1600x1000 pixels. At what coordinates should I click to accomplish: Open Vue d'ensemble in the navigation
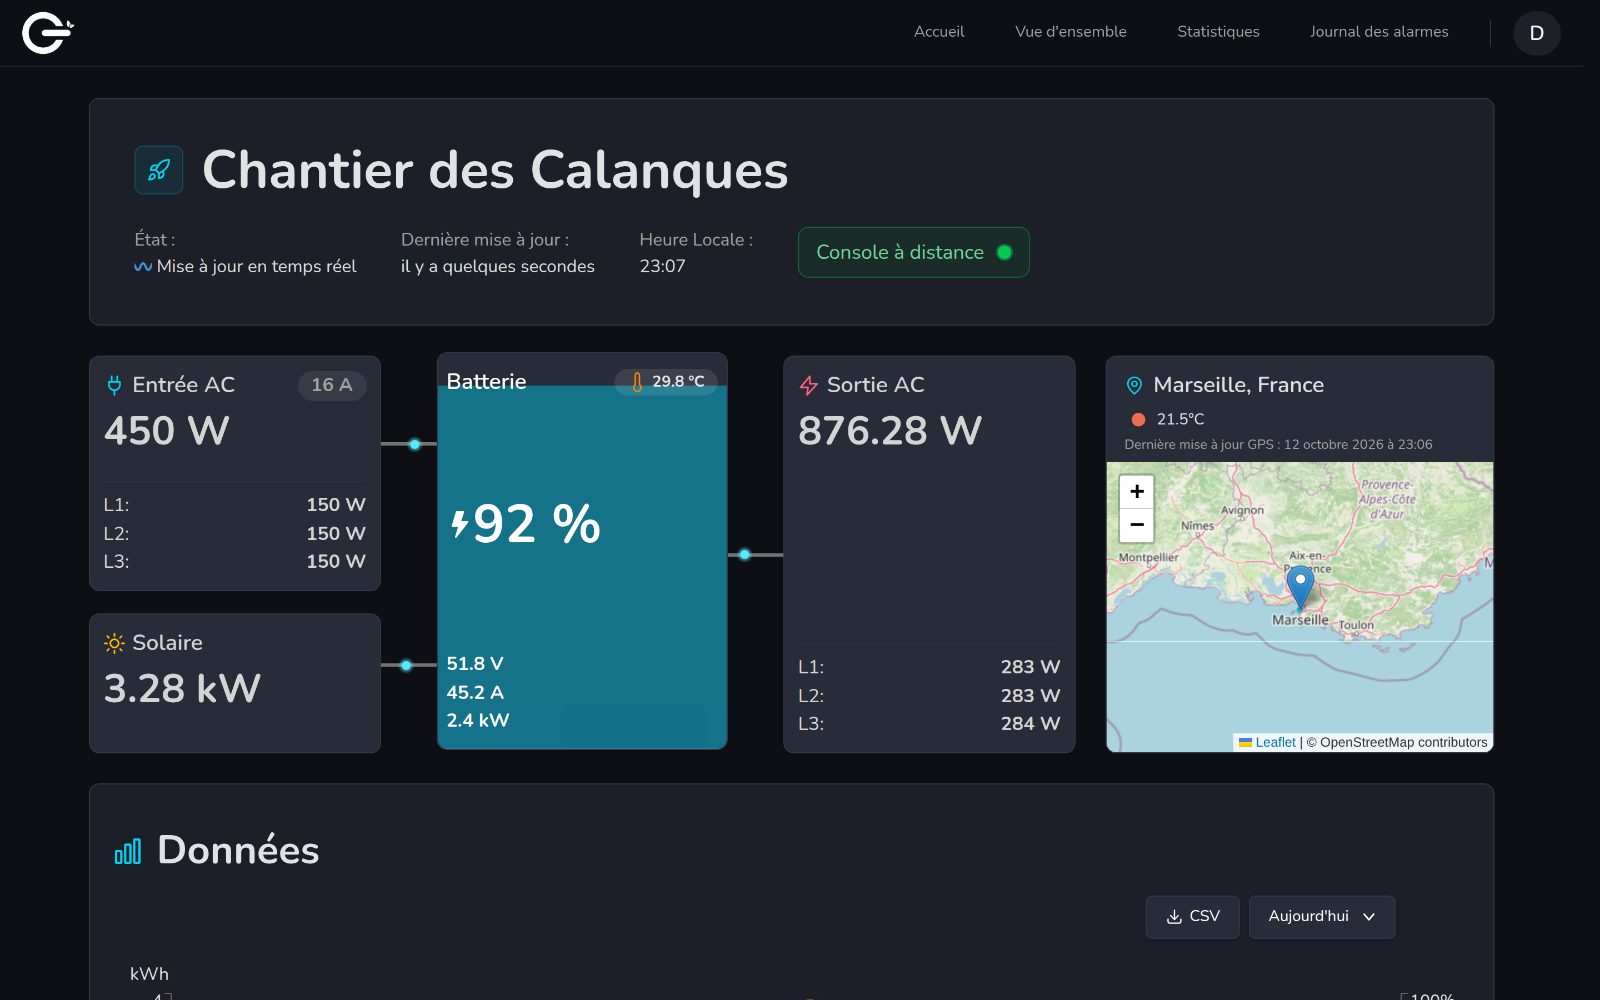1071,32
